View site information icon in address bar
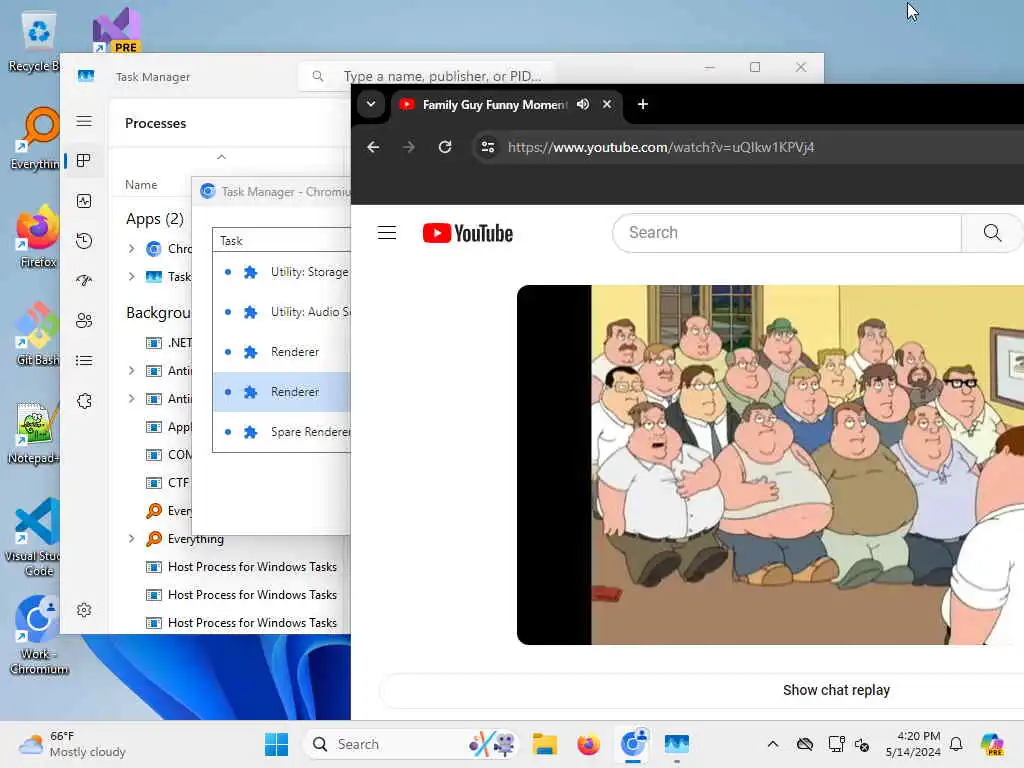The image size is (1024, 768). (488, 147)
